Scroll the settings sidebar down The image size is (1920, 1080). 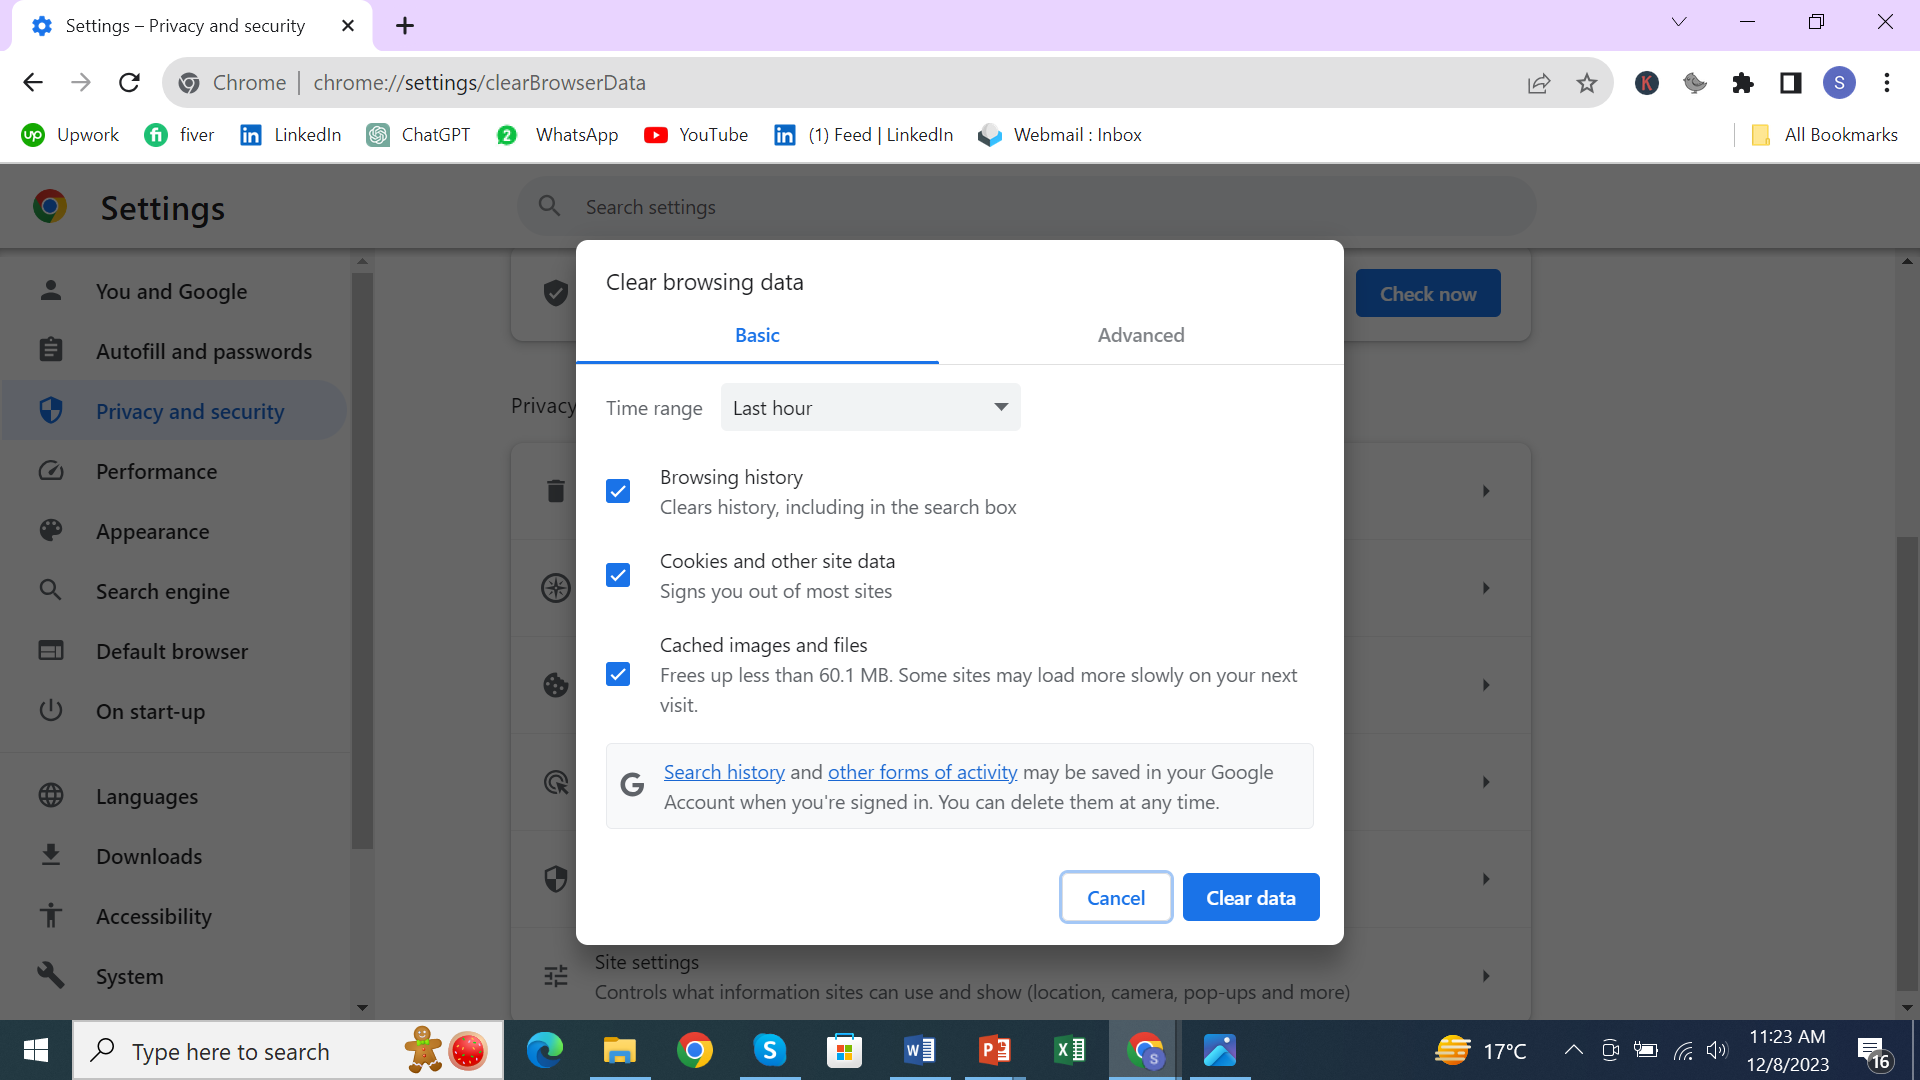point(365,1009)
